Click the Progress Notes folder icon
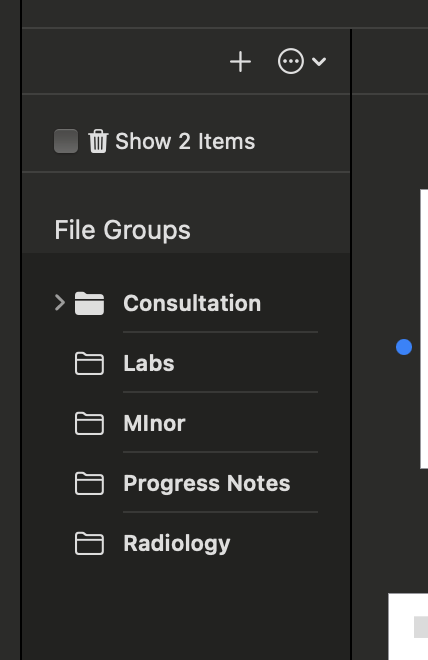Image resolution: width=428 pixels, height=660 pixels. pyautogui.click(x=89, y=484)
